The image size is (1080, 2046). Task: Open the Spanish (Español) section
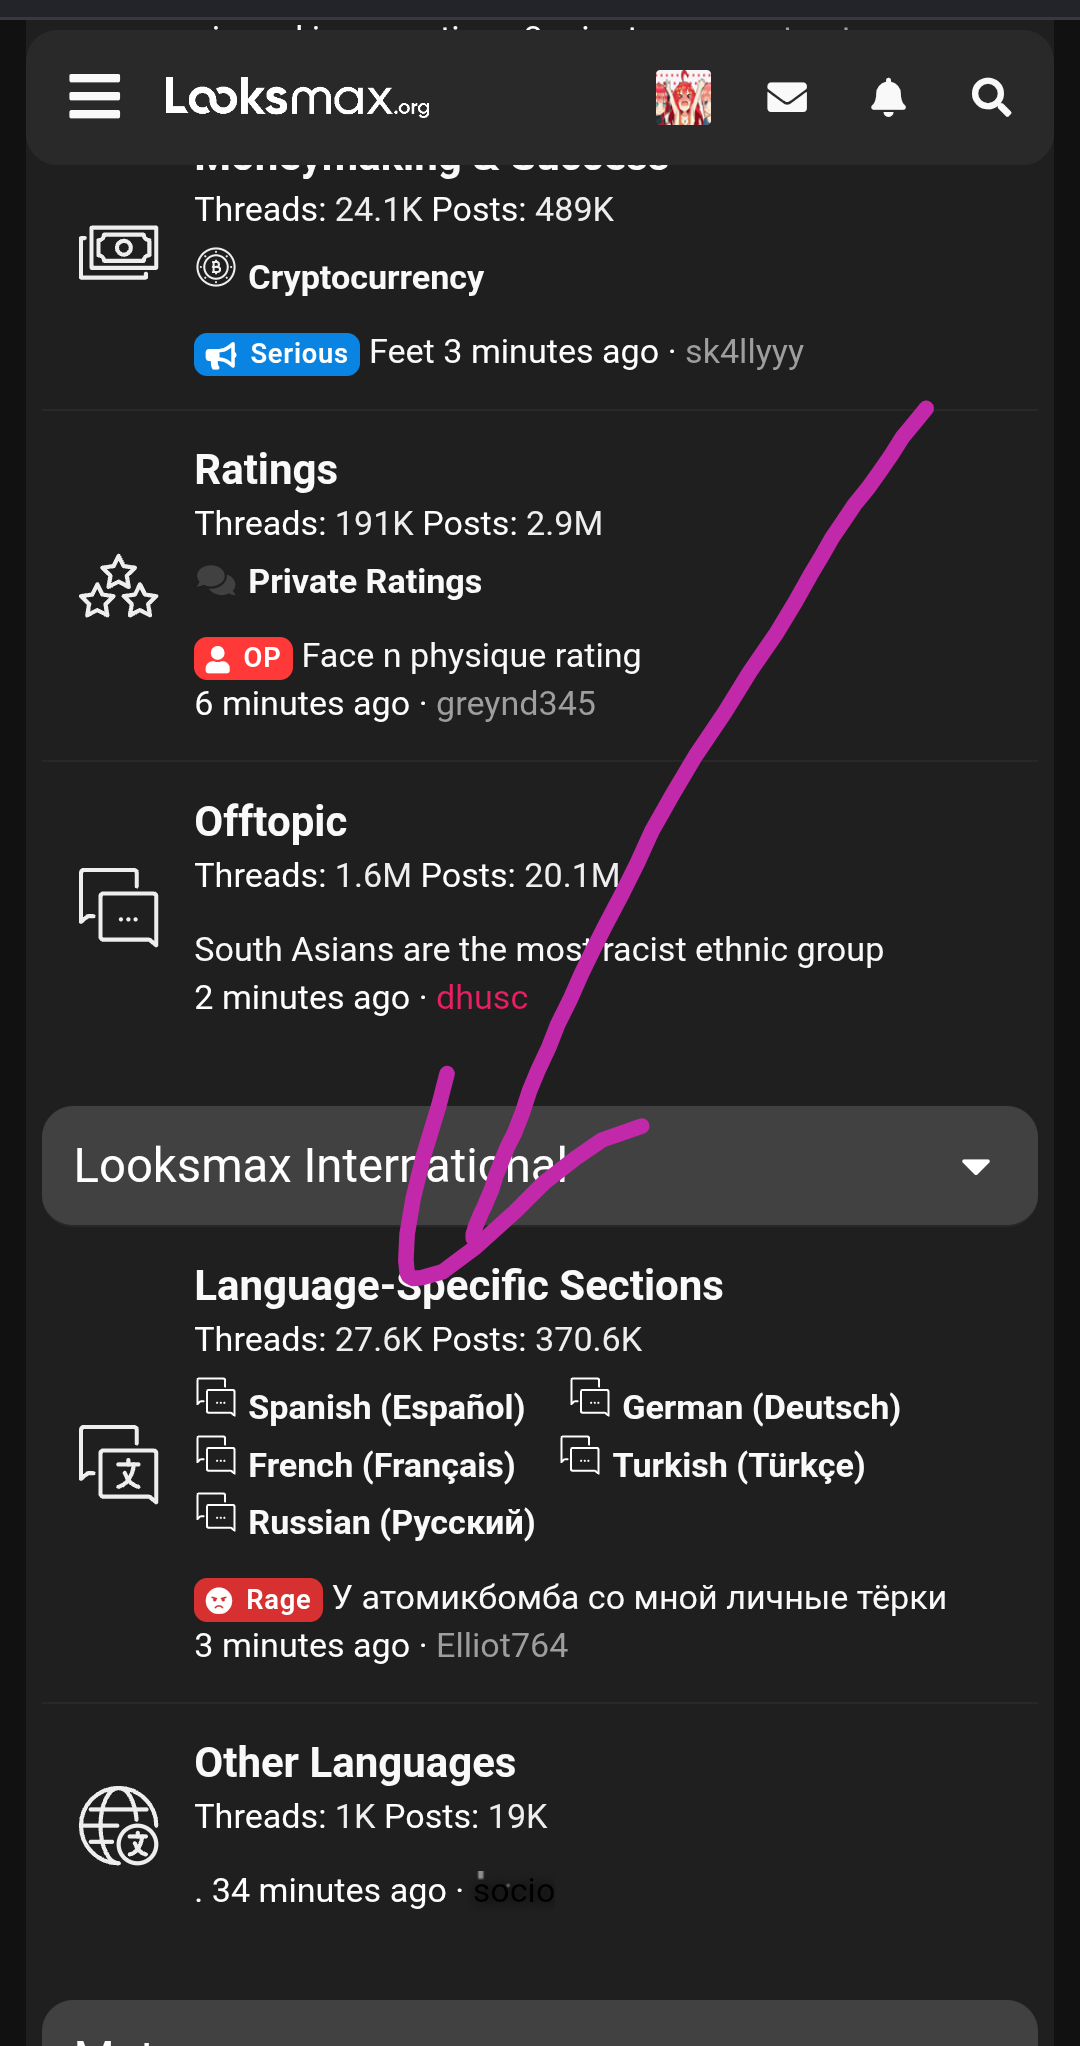(386, 1407)
